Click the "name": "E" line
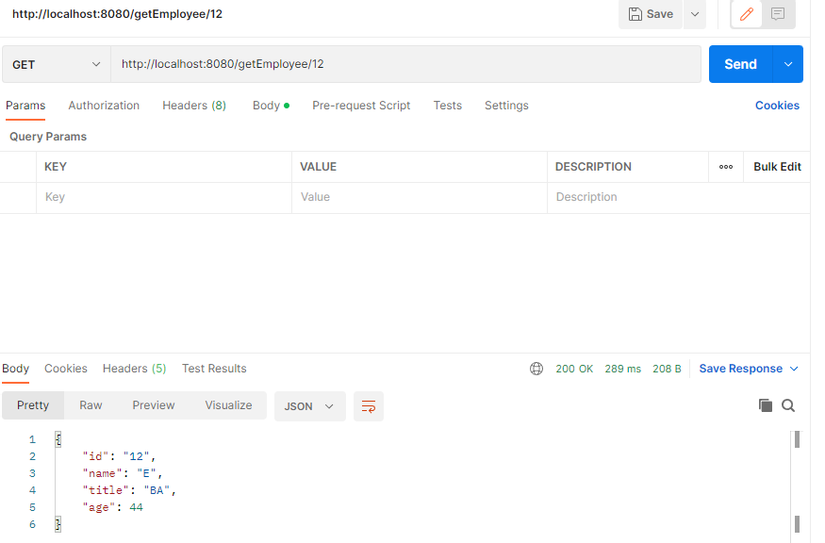Screen dimensions: 825x543 [x=122, y=473]
